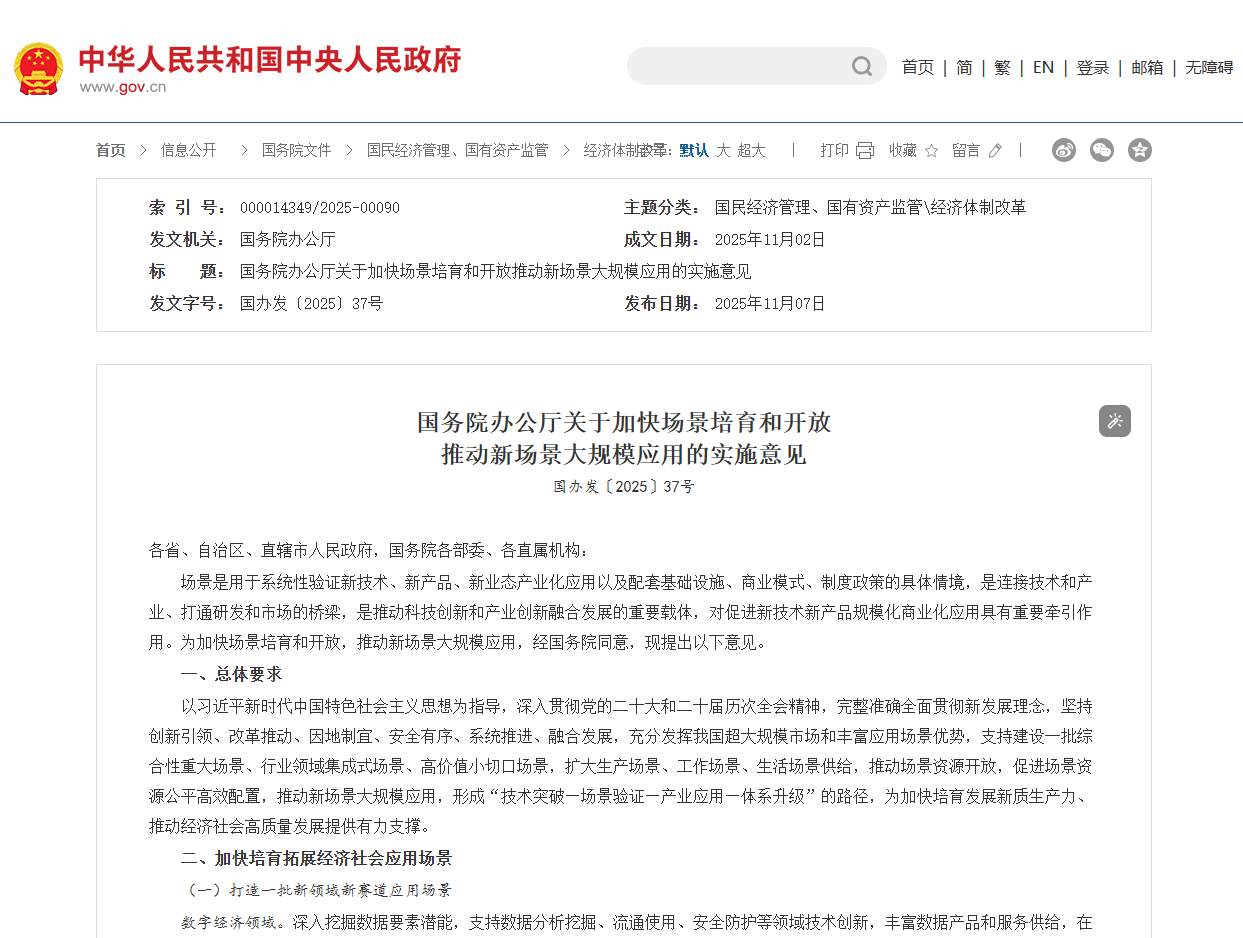This screenshot has height=938, width=1243.
Task: Open 首页 in the top navigation
Action: [x=917, y=67]
